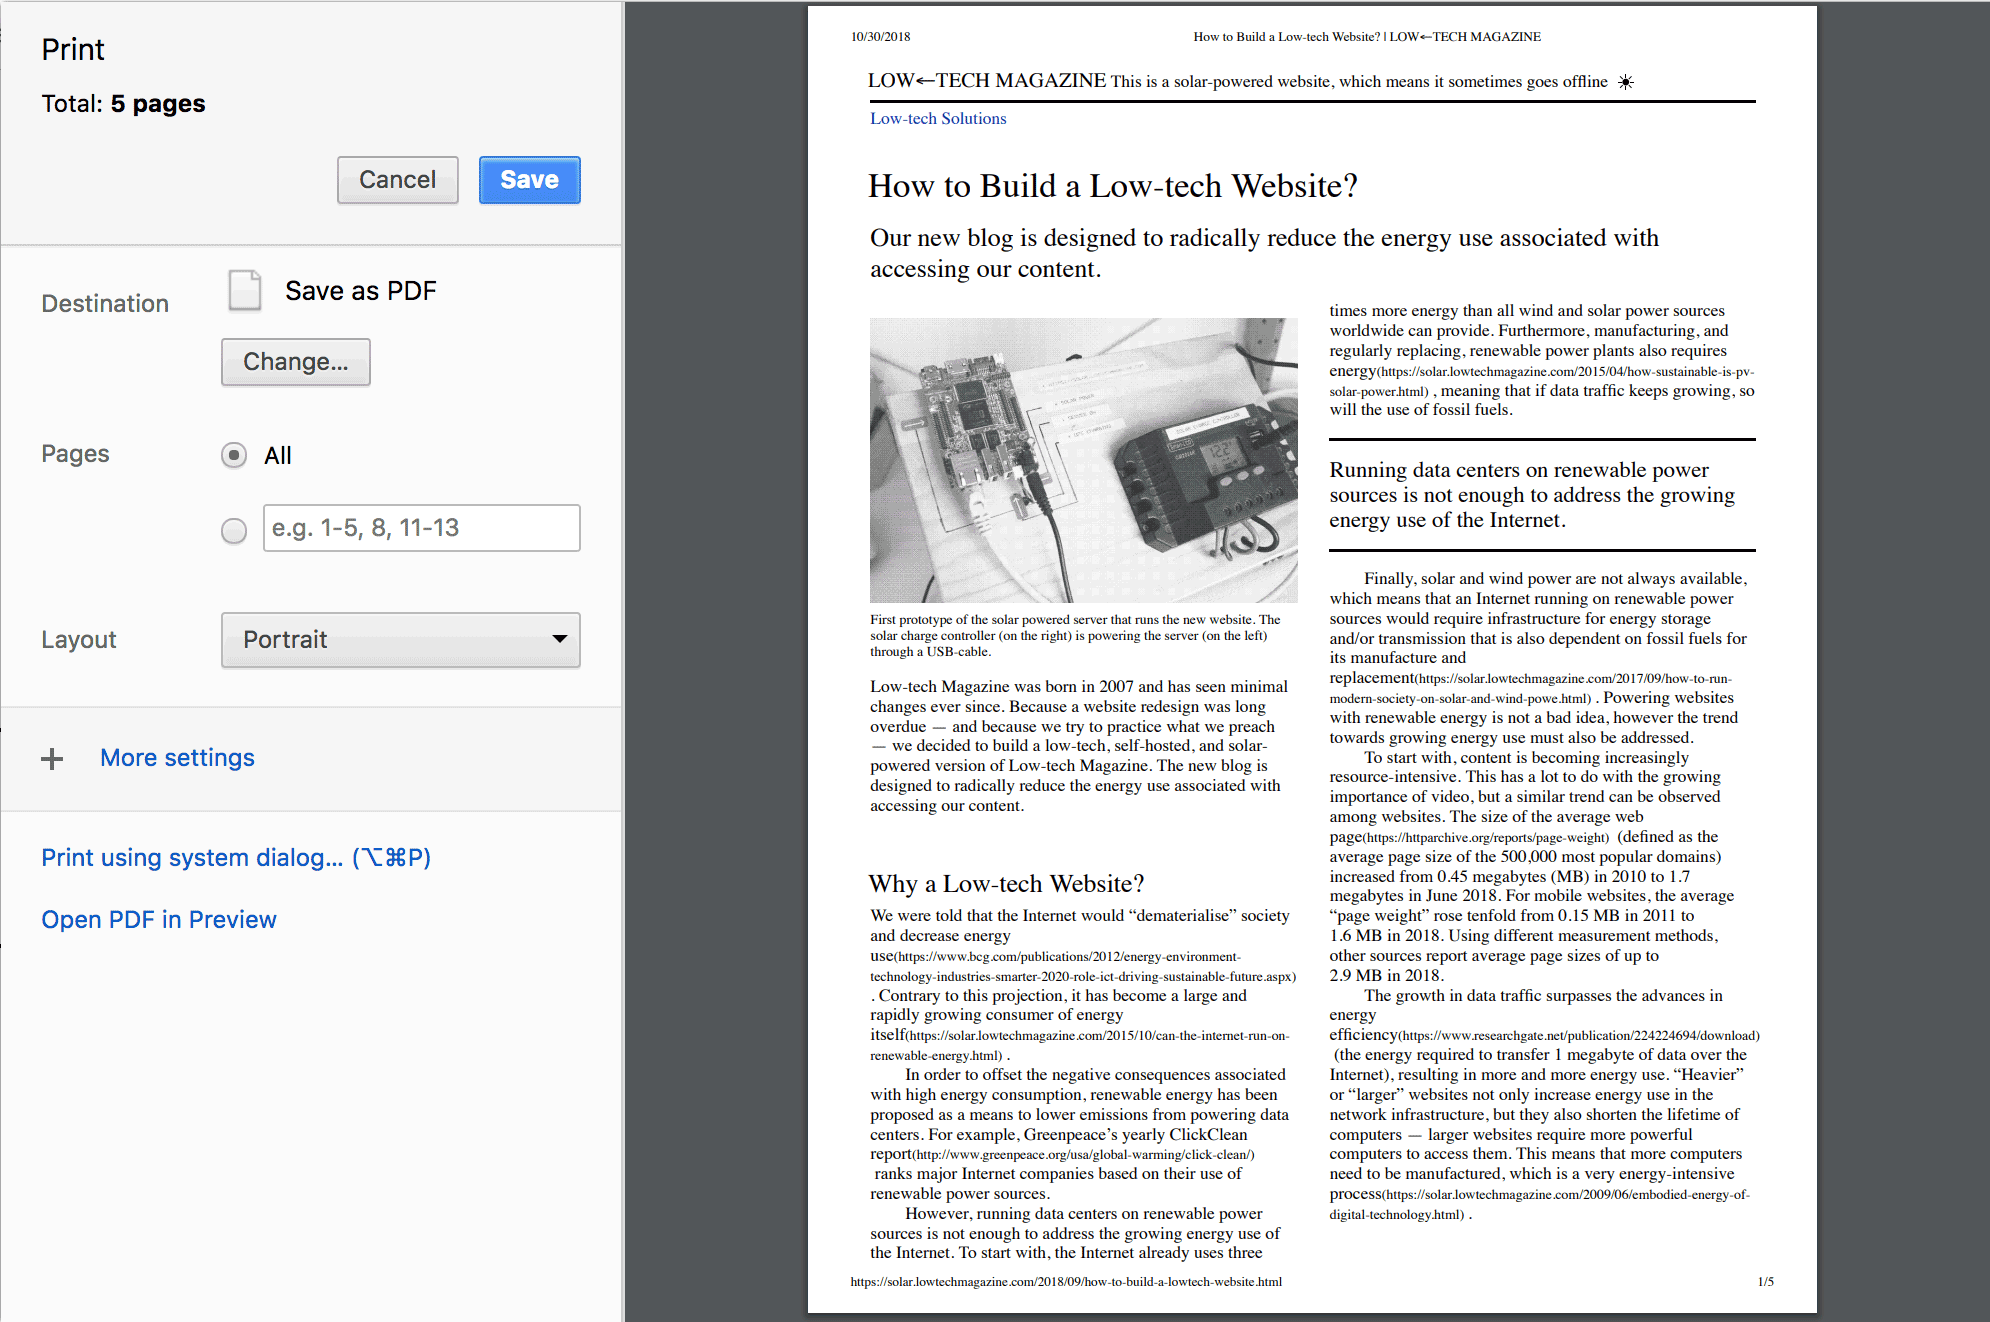
Task: Click the More settings link
Action: 177,758
